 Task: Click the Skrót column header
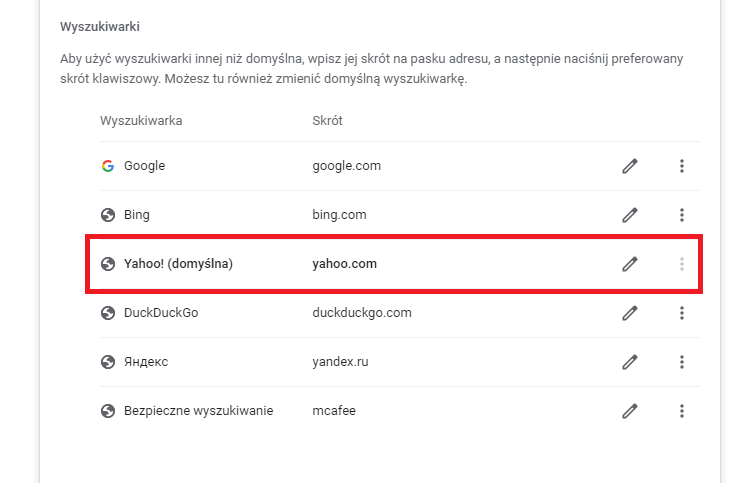click(327, 121)
